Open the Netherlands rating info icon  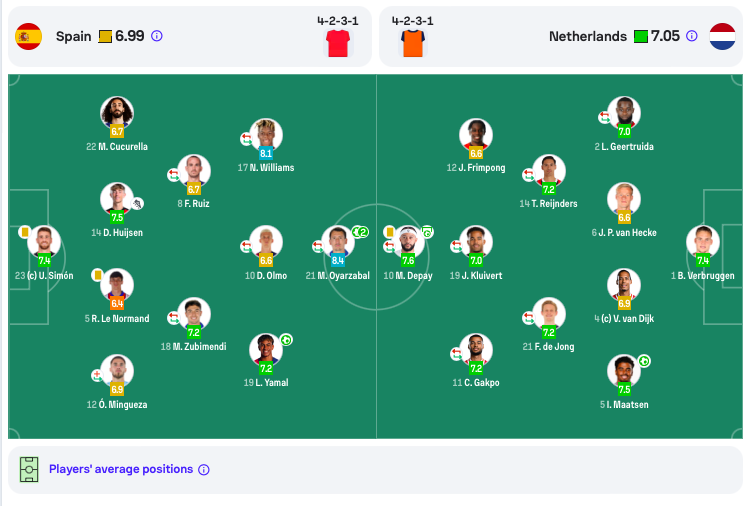coord(692,36)
